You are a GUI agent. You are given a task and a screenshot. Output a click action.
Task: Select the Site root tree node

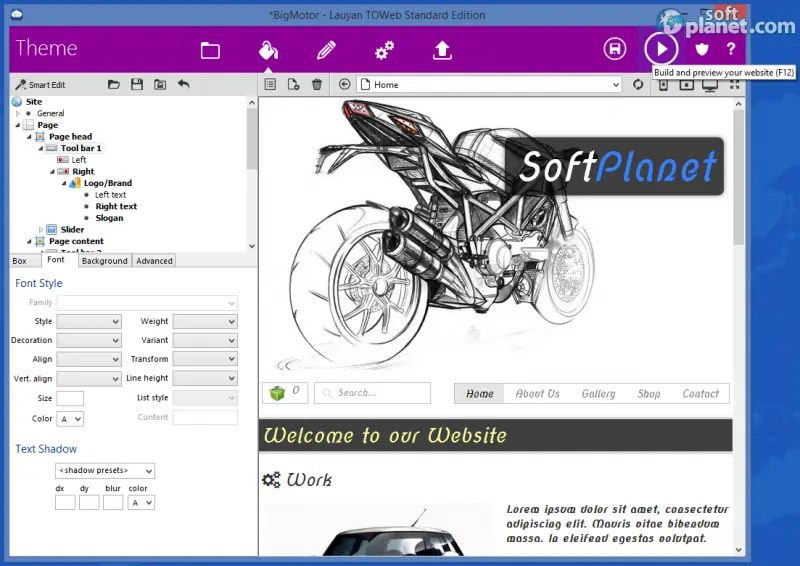(x=34, y=102)
